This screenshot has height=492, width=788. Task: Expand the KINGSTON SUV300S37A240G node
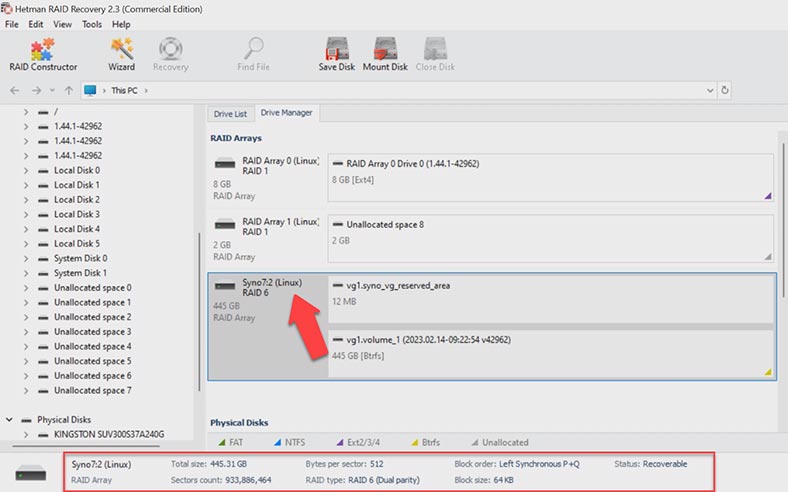tap(26, 434)
